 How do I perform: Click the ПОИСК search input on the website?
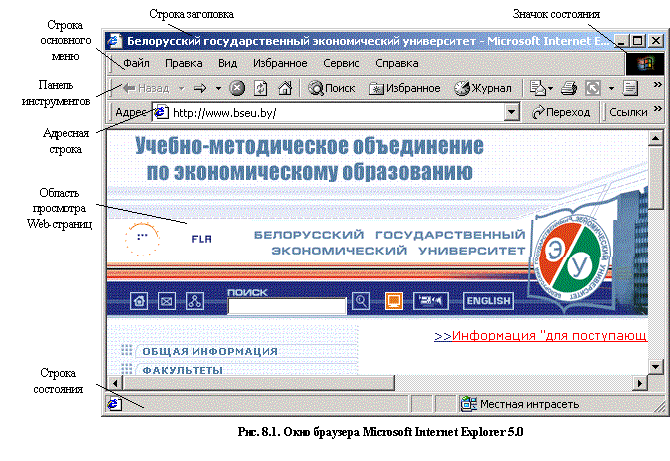click(287, 305)
